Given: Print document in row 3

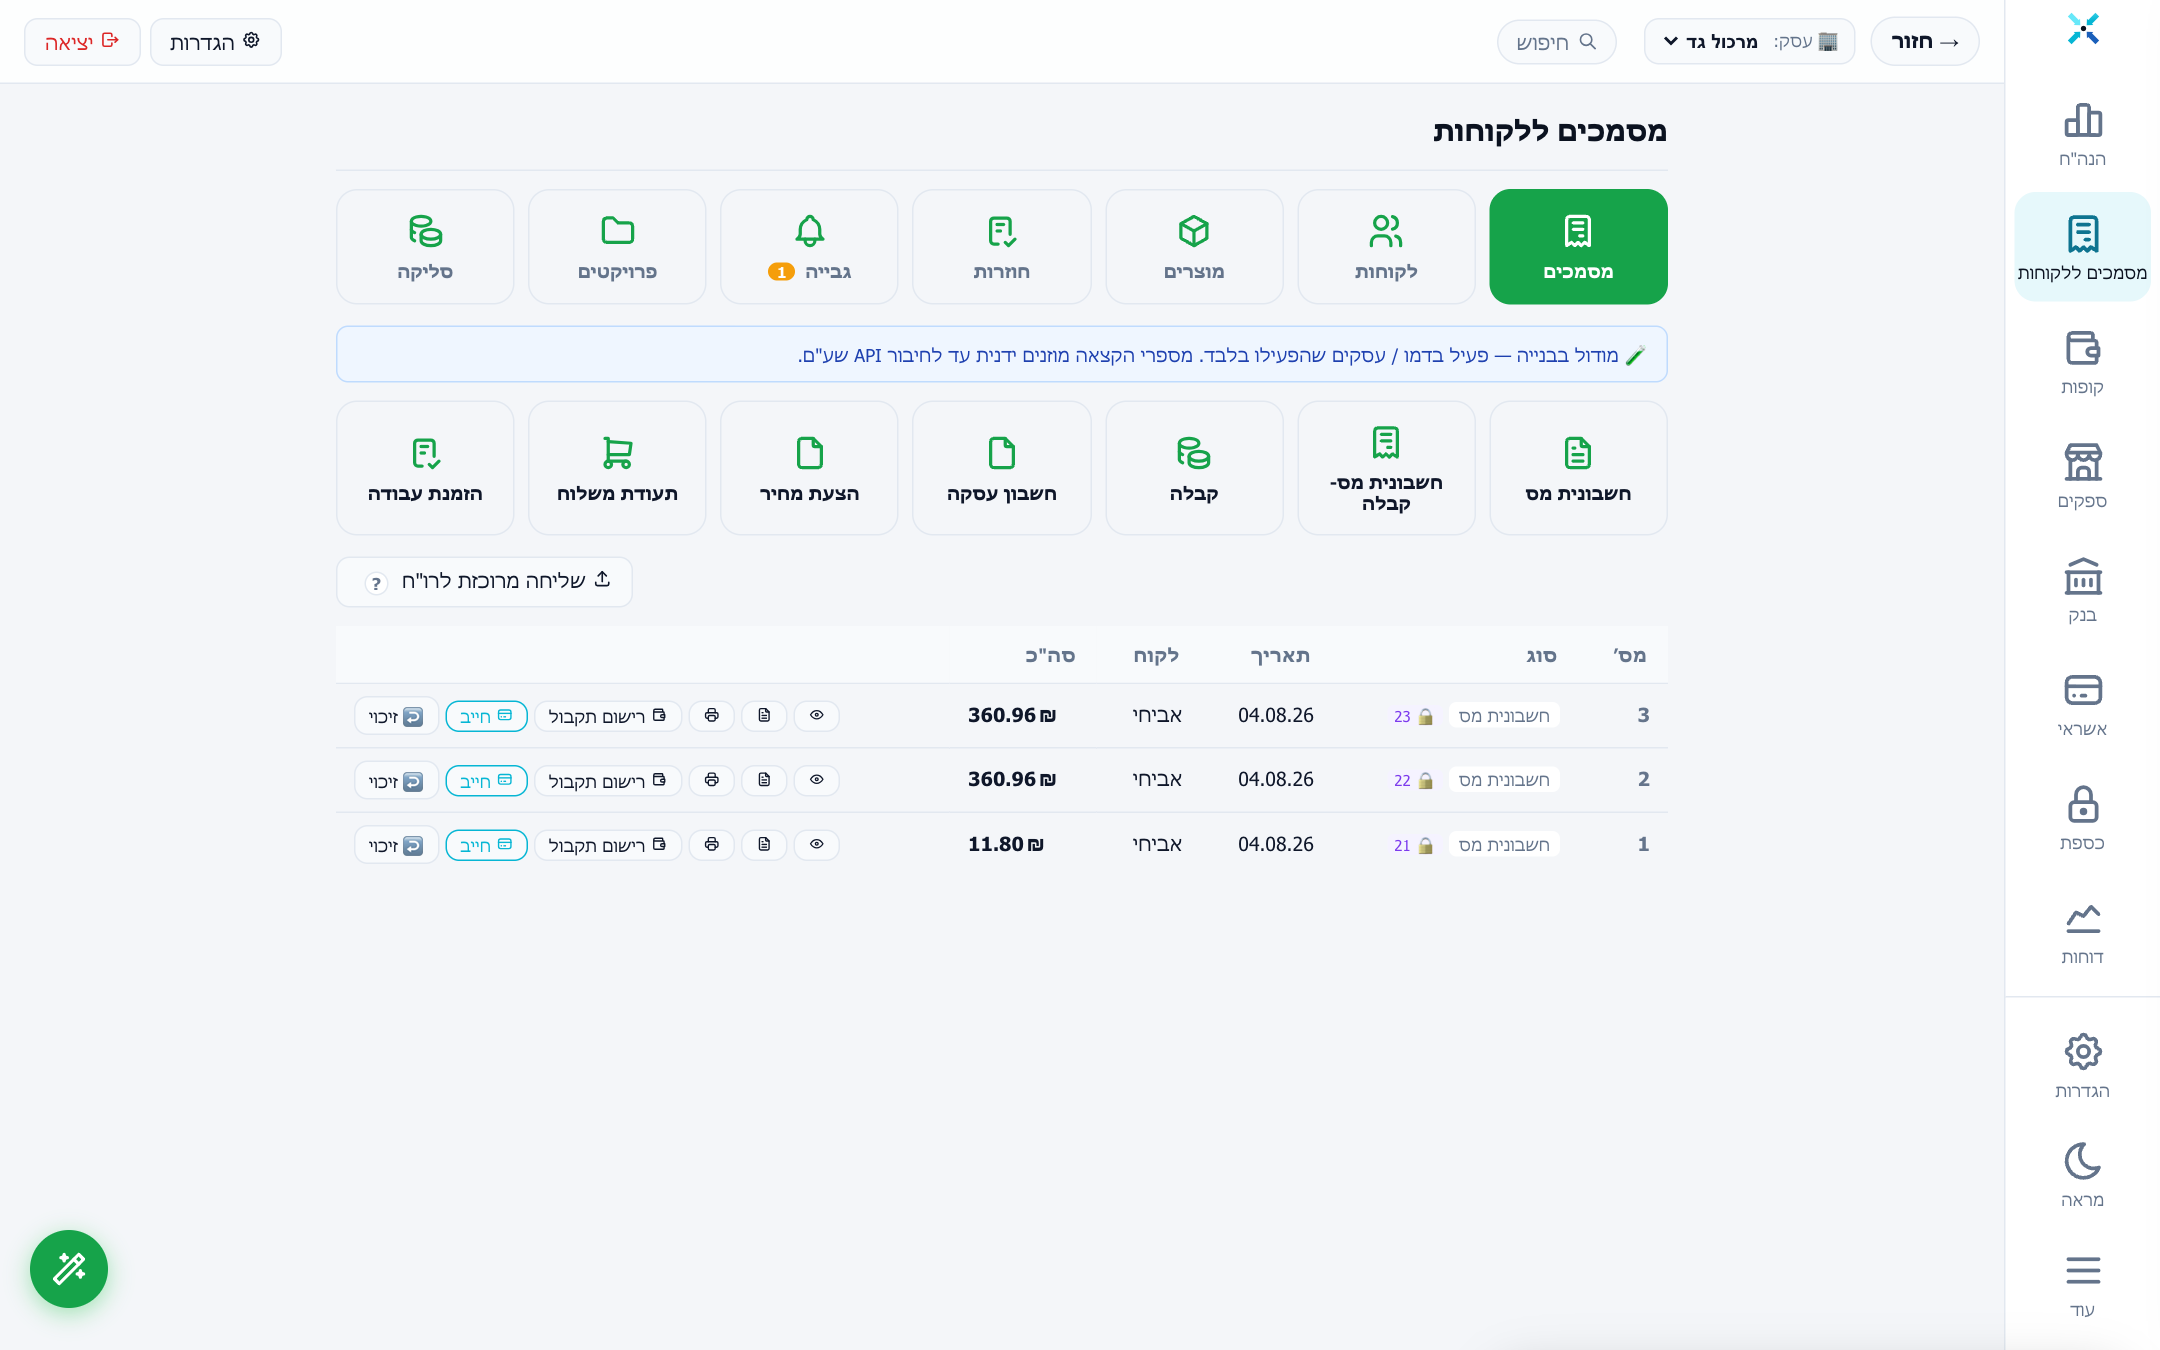Looking at the screenshot, I should click(711, 716).
